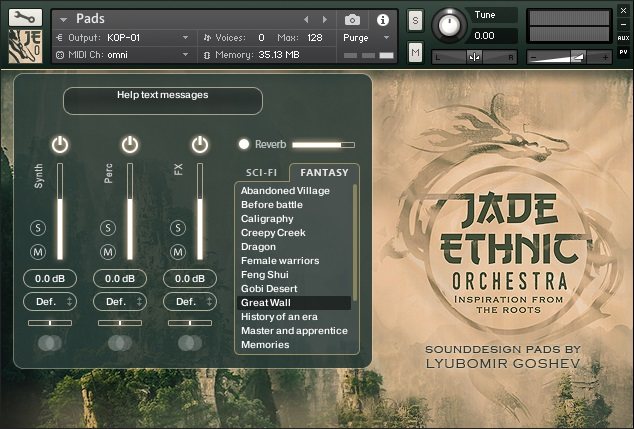Open snapshot view camera icon
Viewport: 634px width, 429px height.
coord(352,19)
